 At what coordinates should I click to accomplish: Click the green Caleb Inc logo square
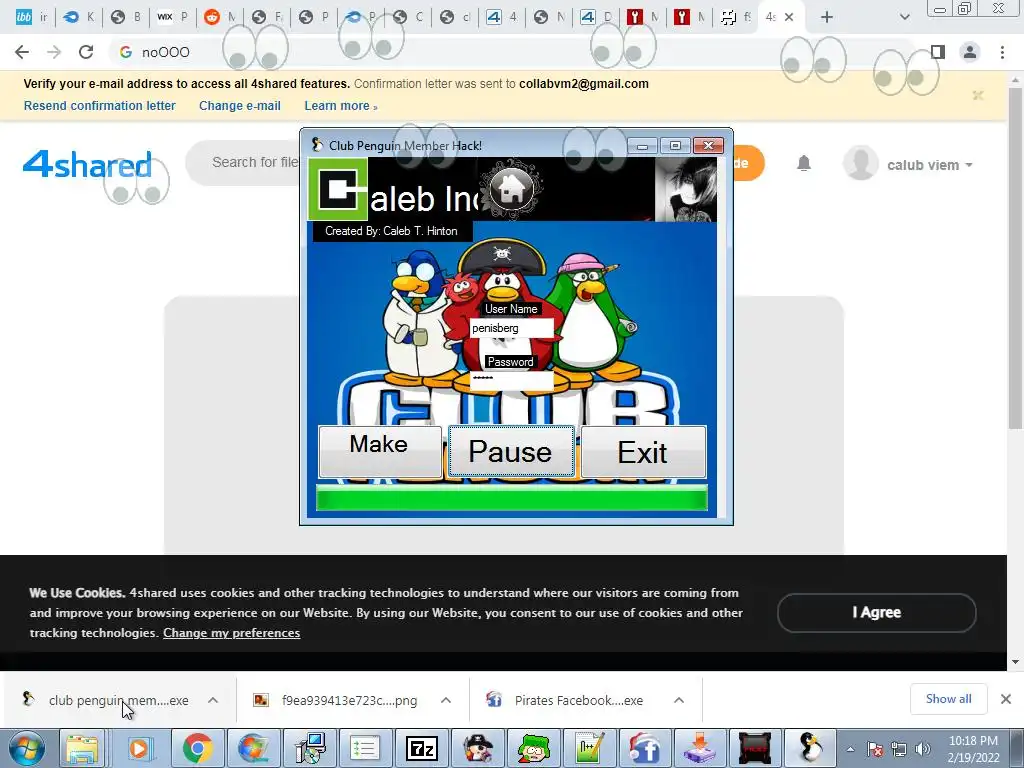(x=338, y=189)
